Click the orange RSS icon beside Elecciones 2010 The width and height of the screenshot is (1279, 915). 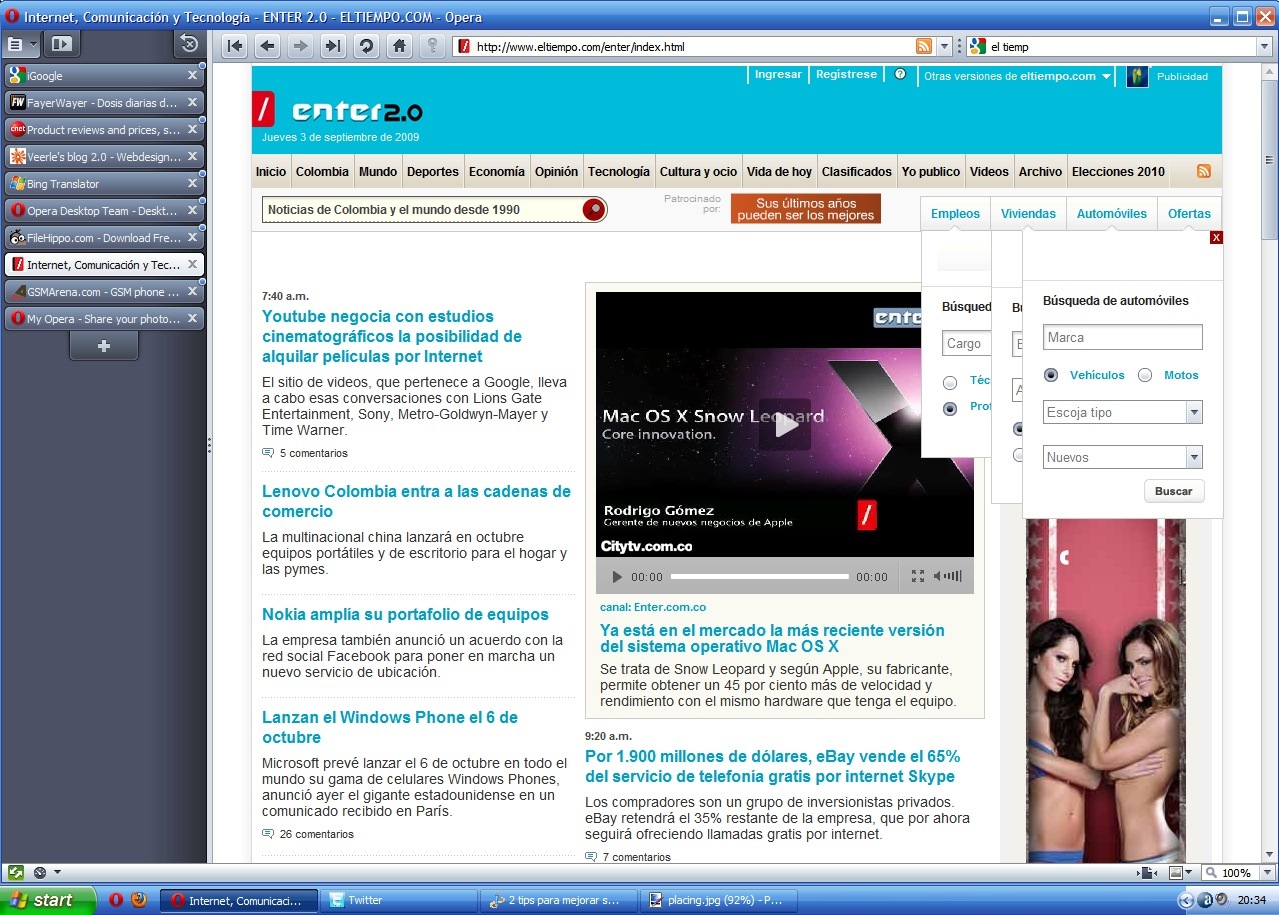(x=1204, y=171)
